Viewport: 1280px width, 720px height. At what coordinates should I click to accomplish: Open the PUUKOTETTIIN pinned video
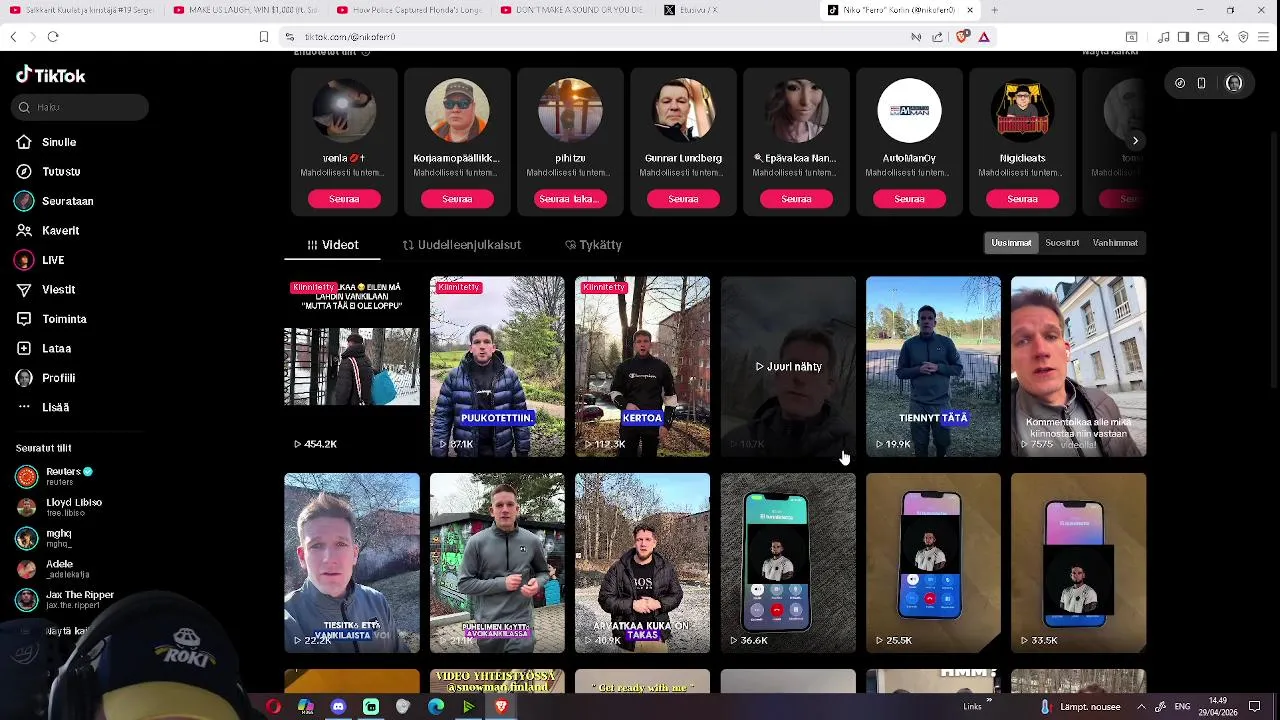tap(497, 367)
